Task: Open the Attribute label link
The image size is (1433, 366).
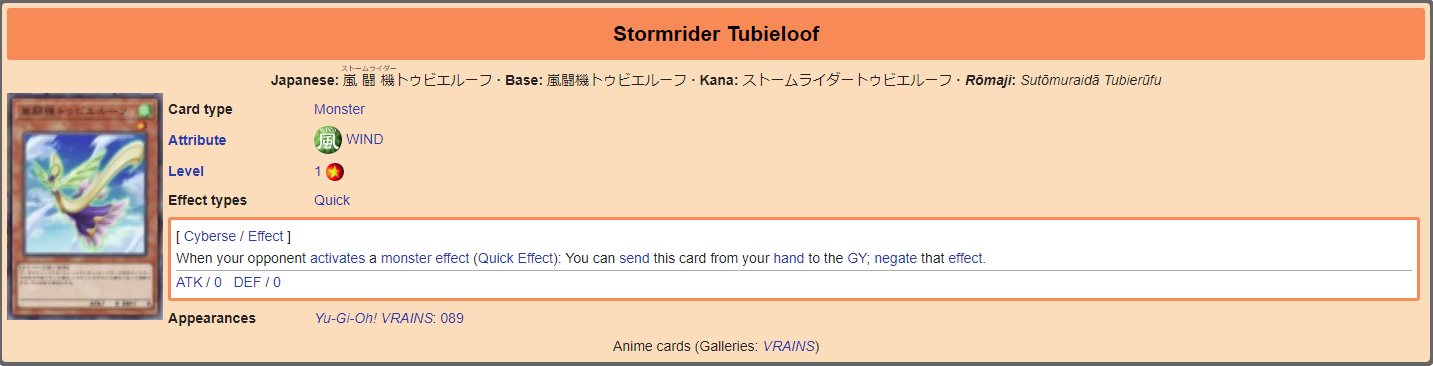Action: pyautogui.click(x=197, y=140)
